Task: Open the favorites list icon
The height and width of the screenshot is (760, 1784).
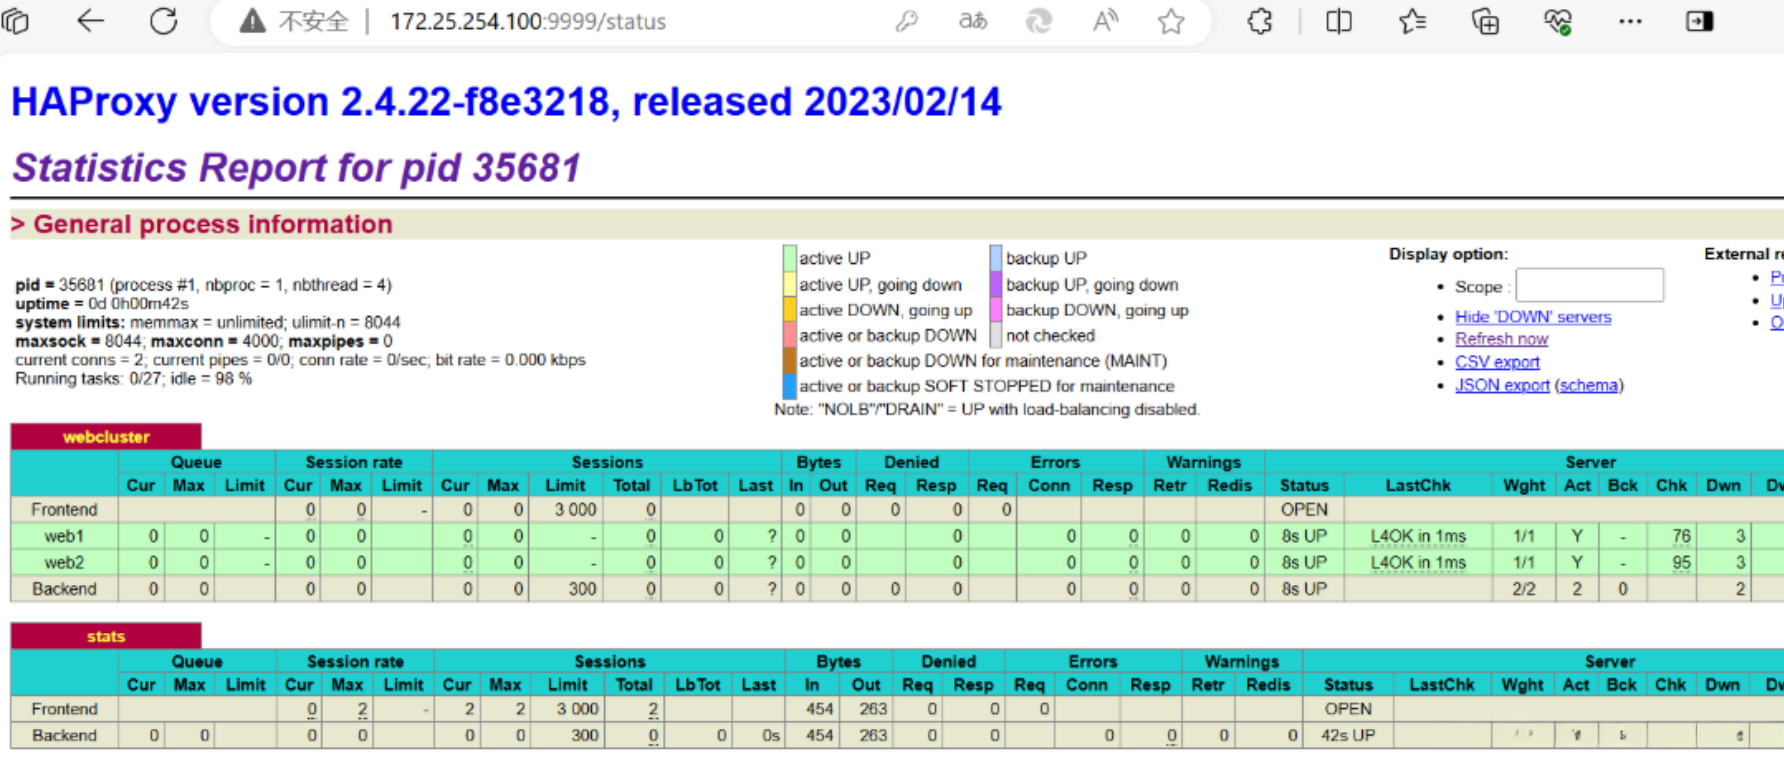Action: click(1412, 21)
